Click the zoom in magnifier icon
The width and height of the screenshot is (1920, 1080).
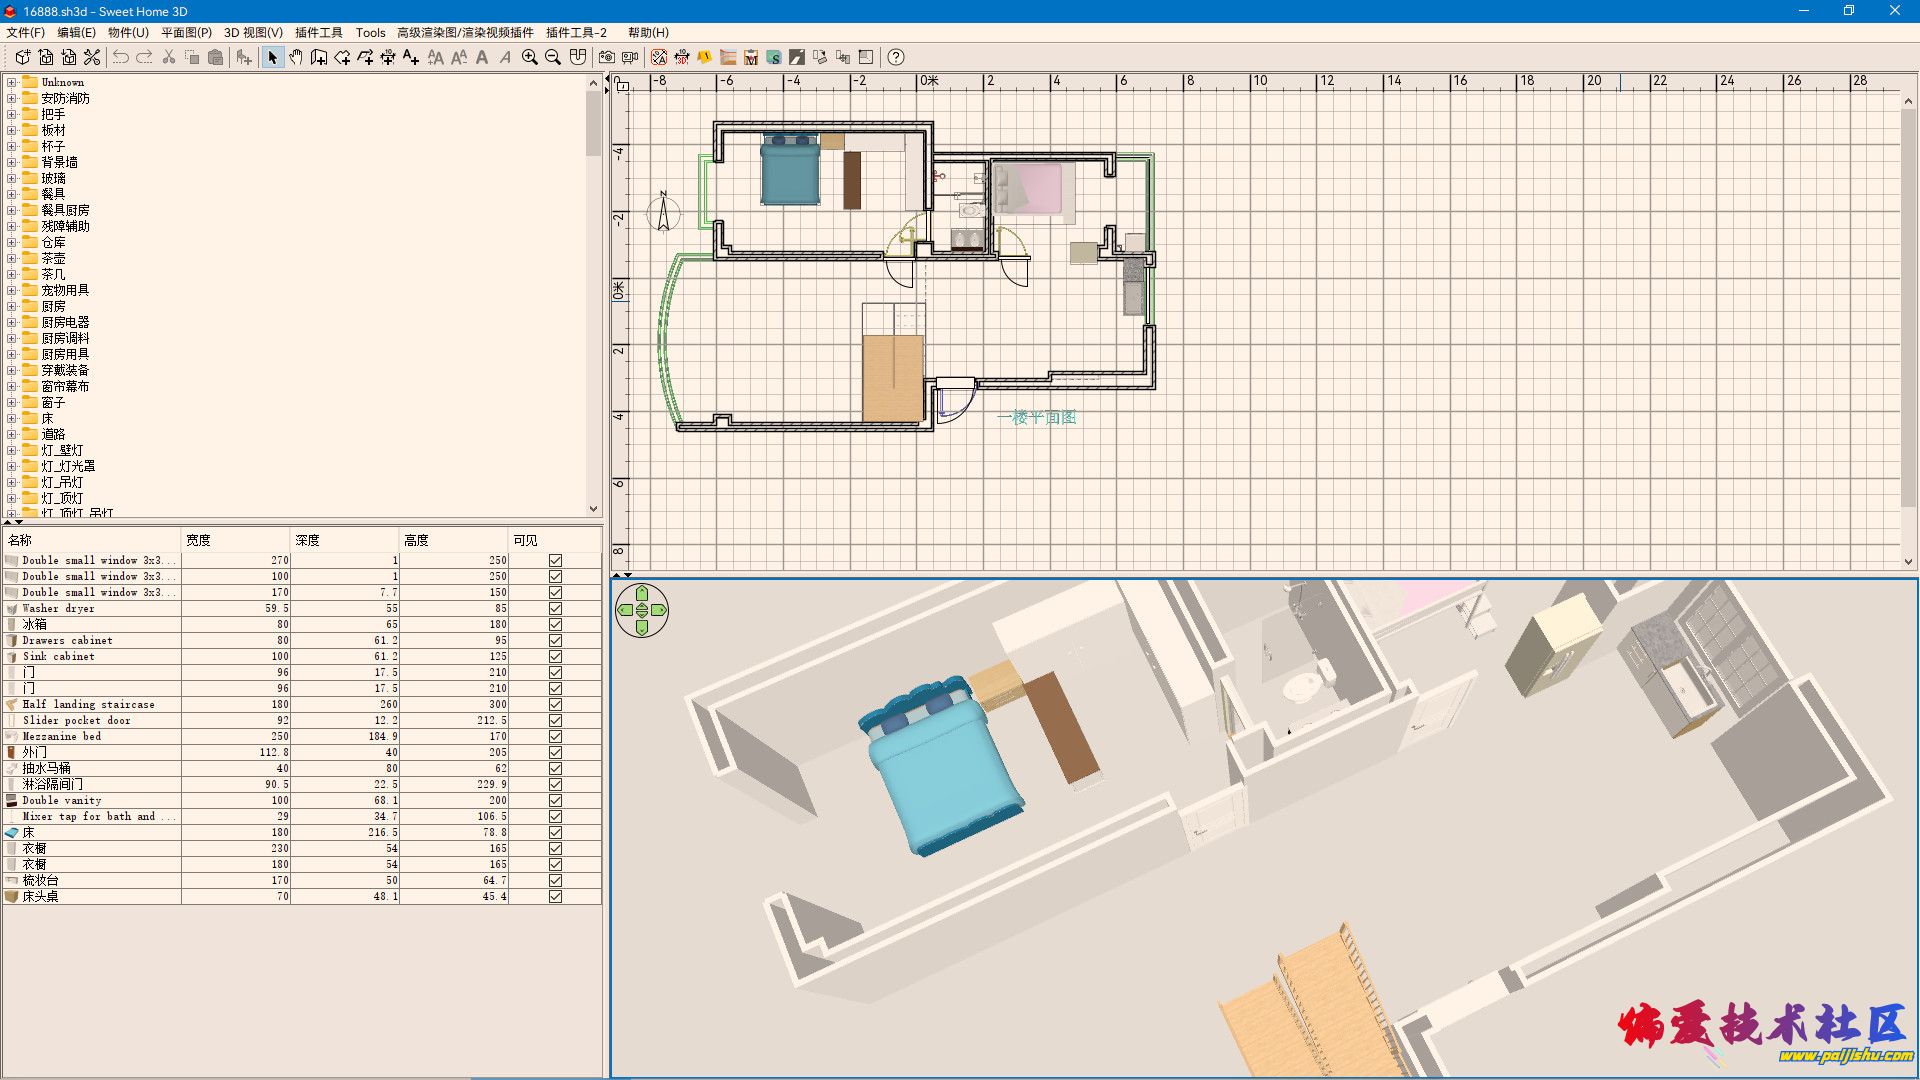click(530, 57)
